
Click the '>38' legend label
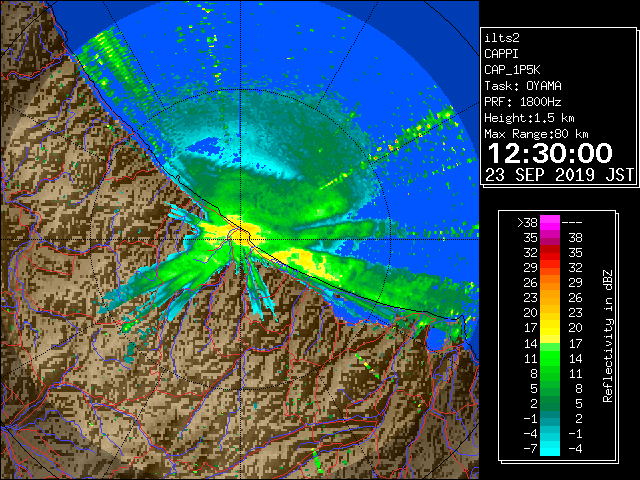tap(527, 222)
